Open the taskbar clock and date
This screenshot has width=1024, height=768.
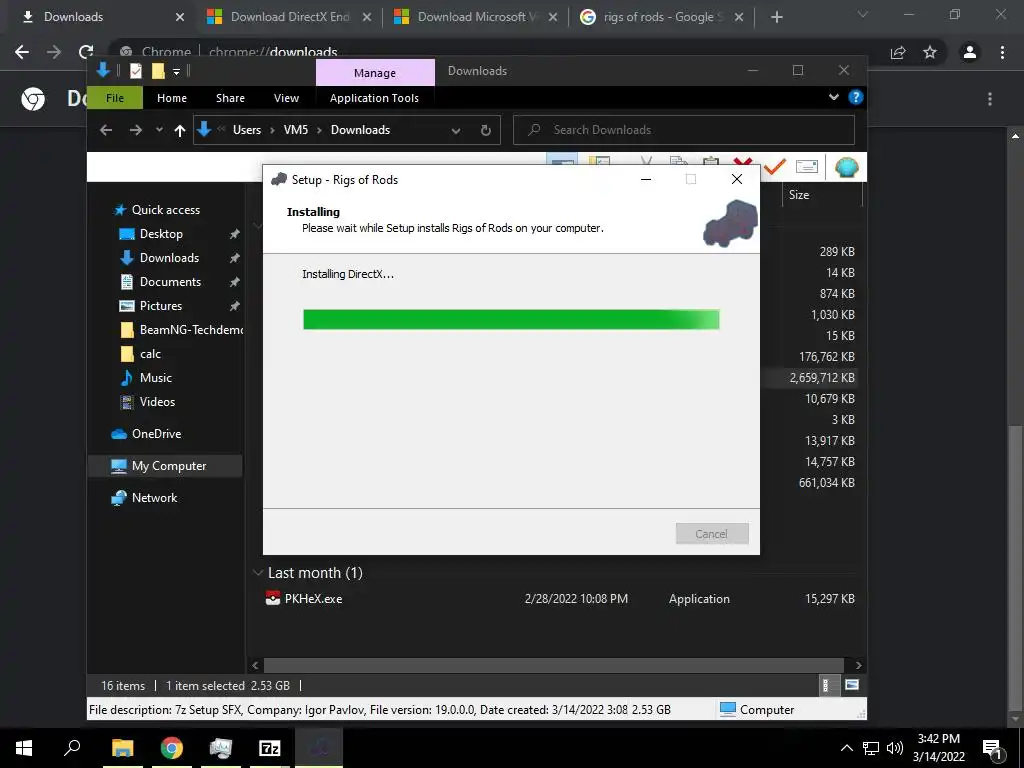[938, 748]
